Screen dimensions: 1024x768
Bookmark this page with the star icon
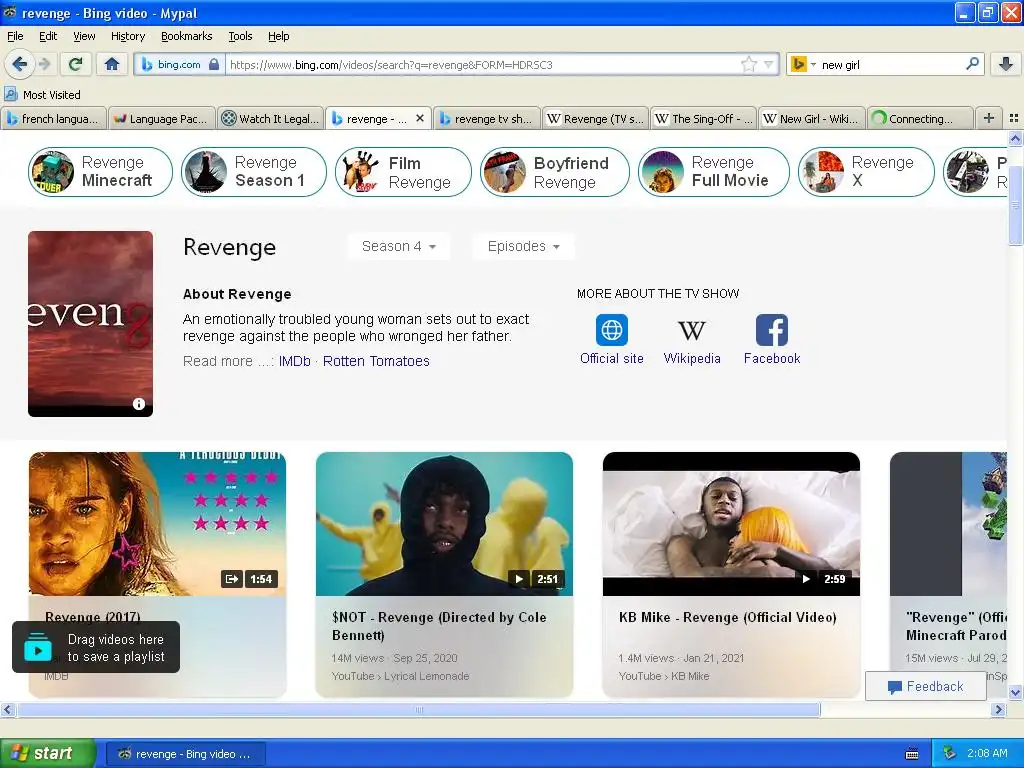point(748,64)
